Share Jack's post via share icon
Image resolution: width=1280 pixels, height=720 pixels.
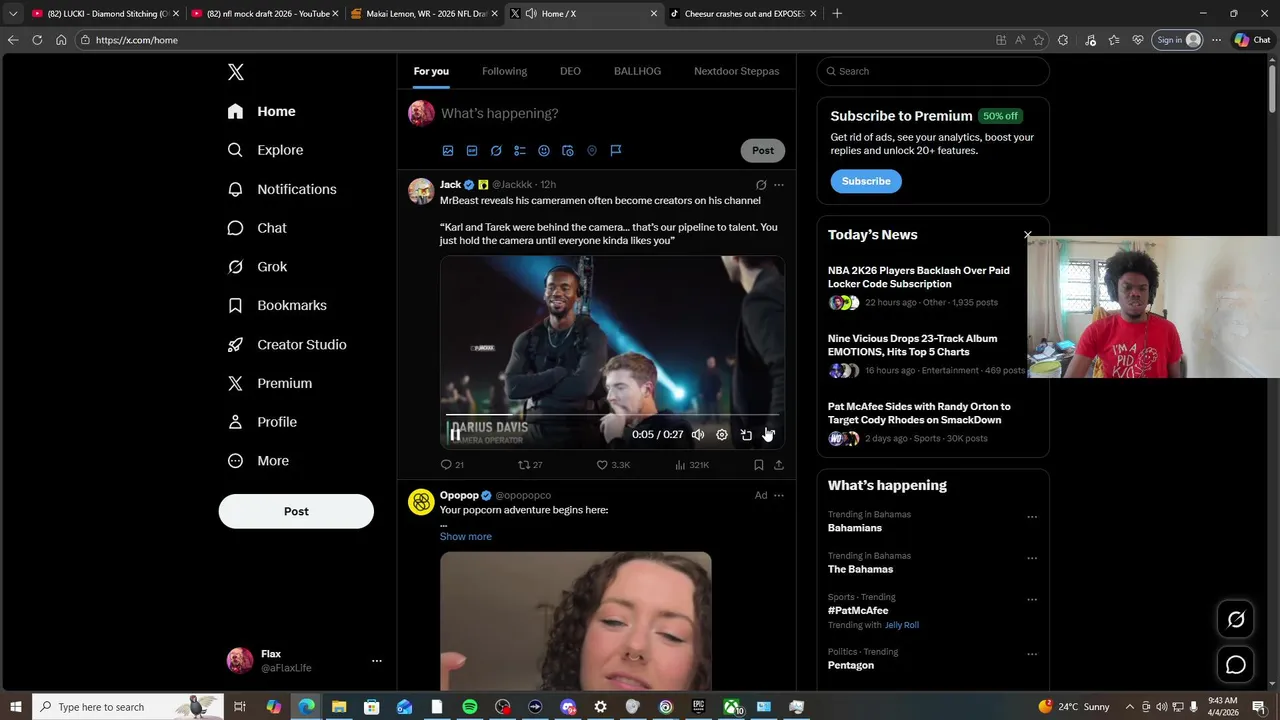coord(779,465)
